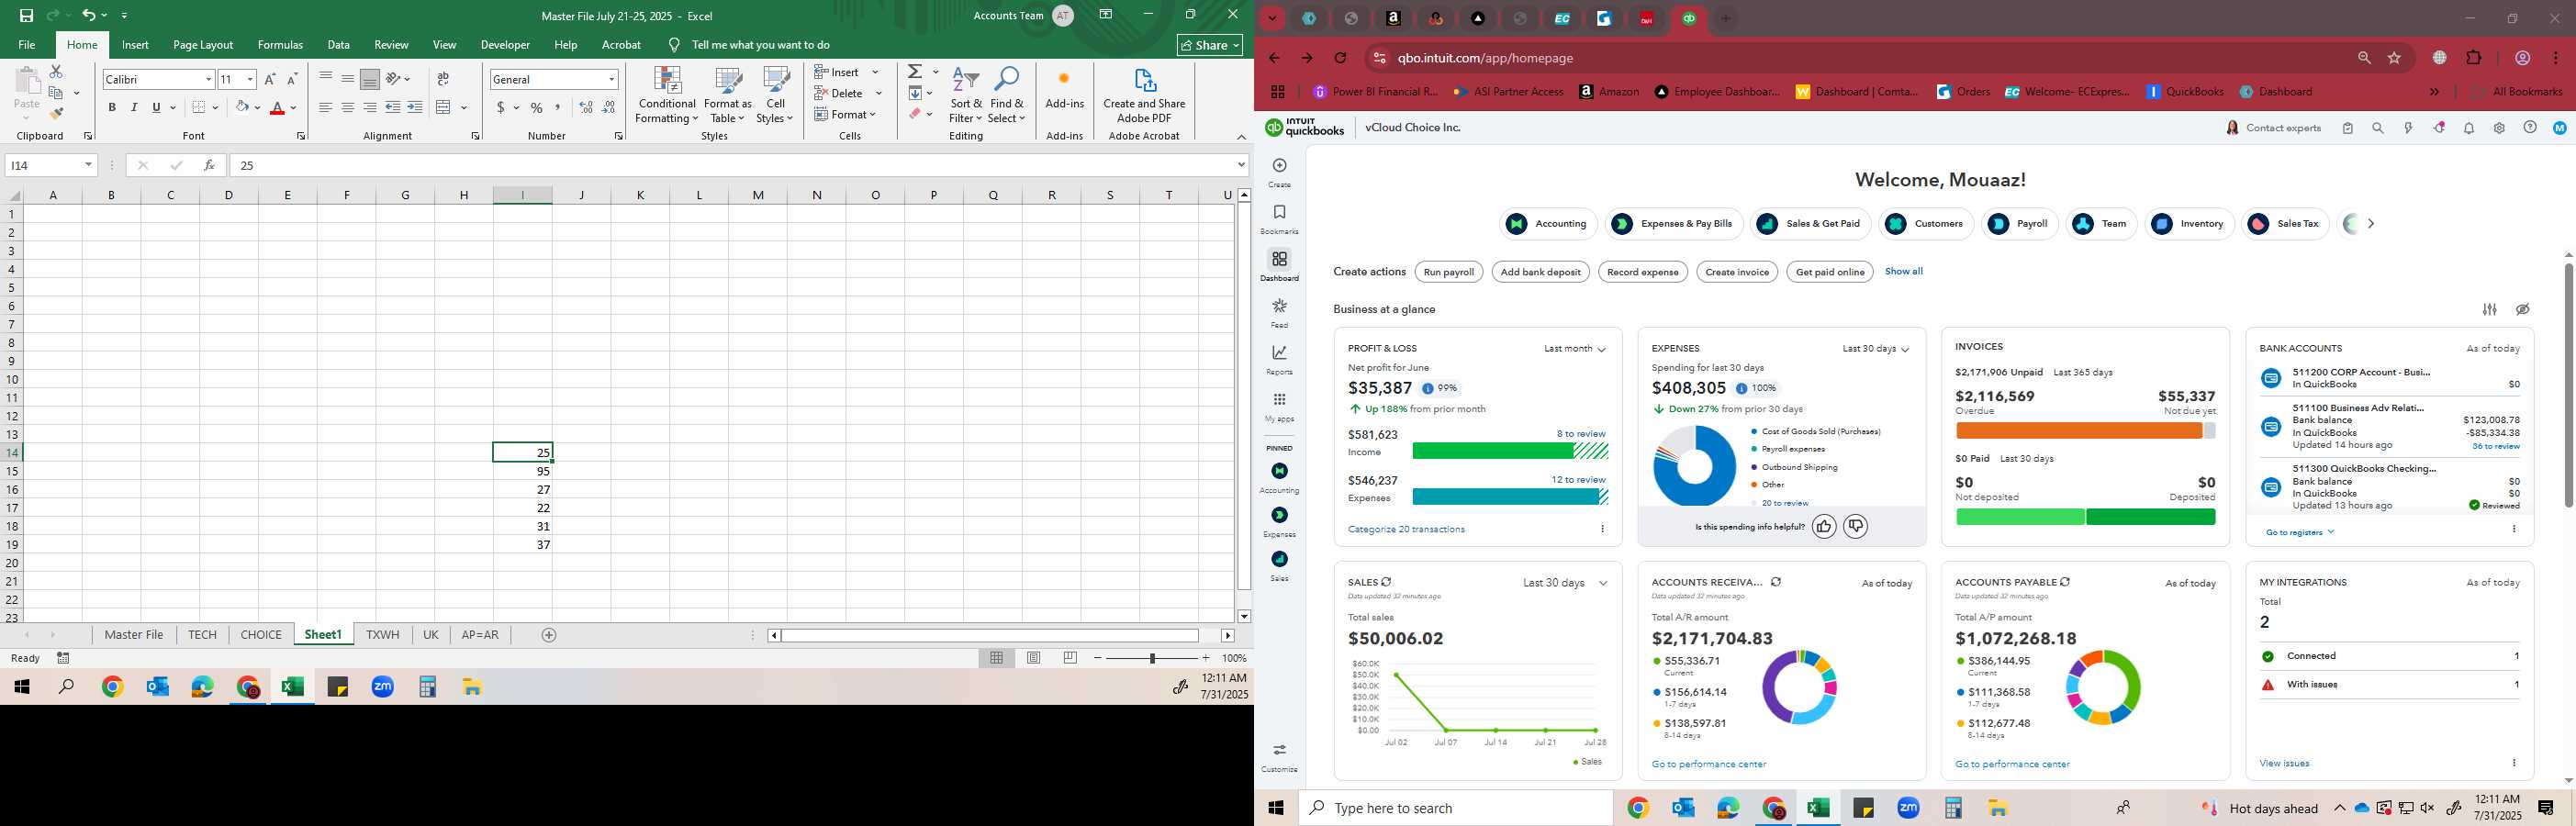Open the Excel File menu
Image resolution: width=2576 pixels, height=826 pixels.
coord(27,45)
